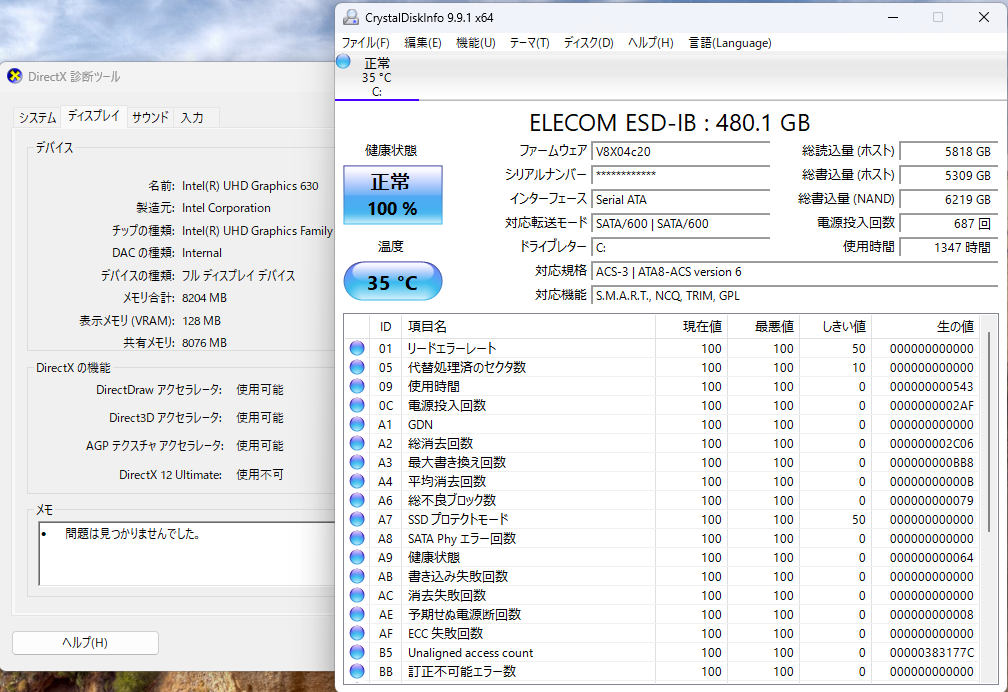Click 総書込量 (NAND) value 6219 GB
1008x692 pixels.
948,199
